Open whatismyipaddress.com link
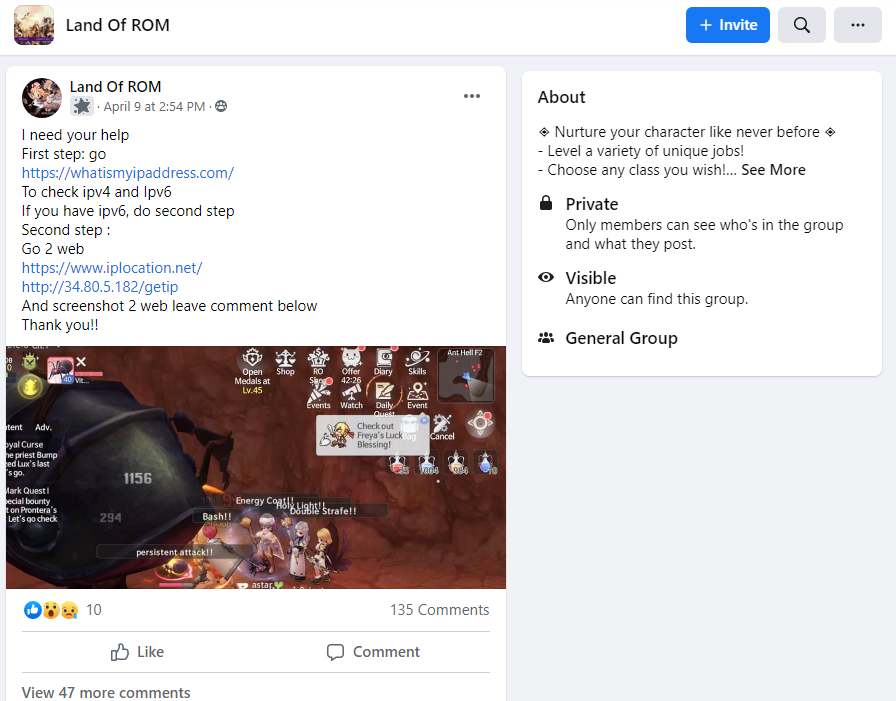 click(128, 173)
